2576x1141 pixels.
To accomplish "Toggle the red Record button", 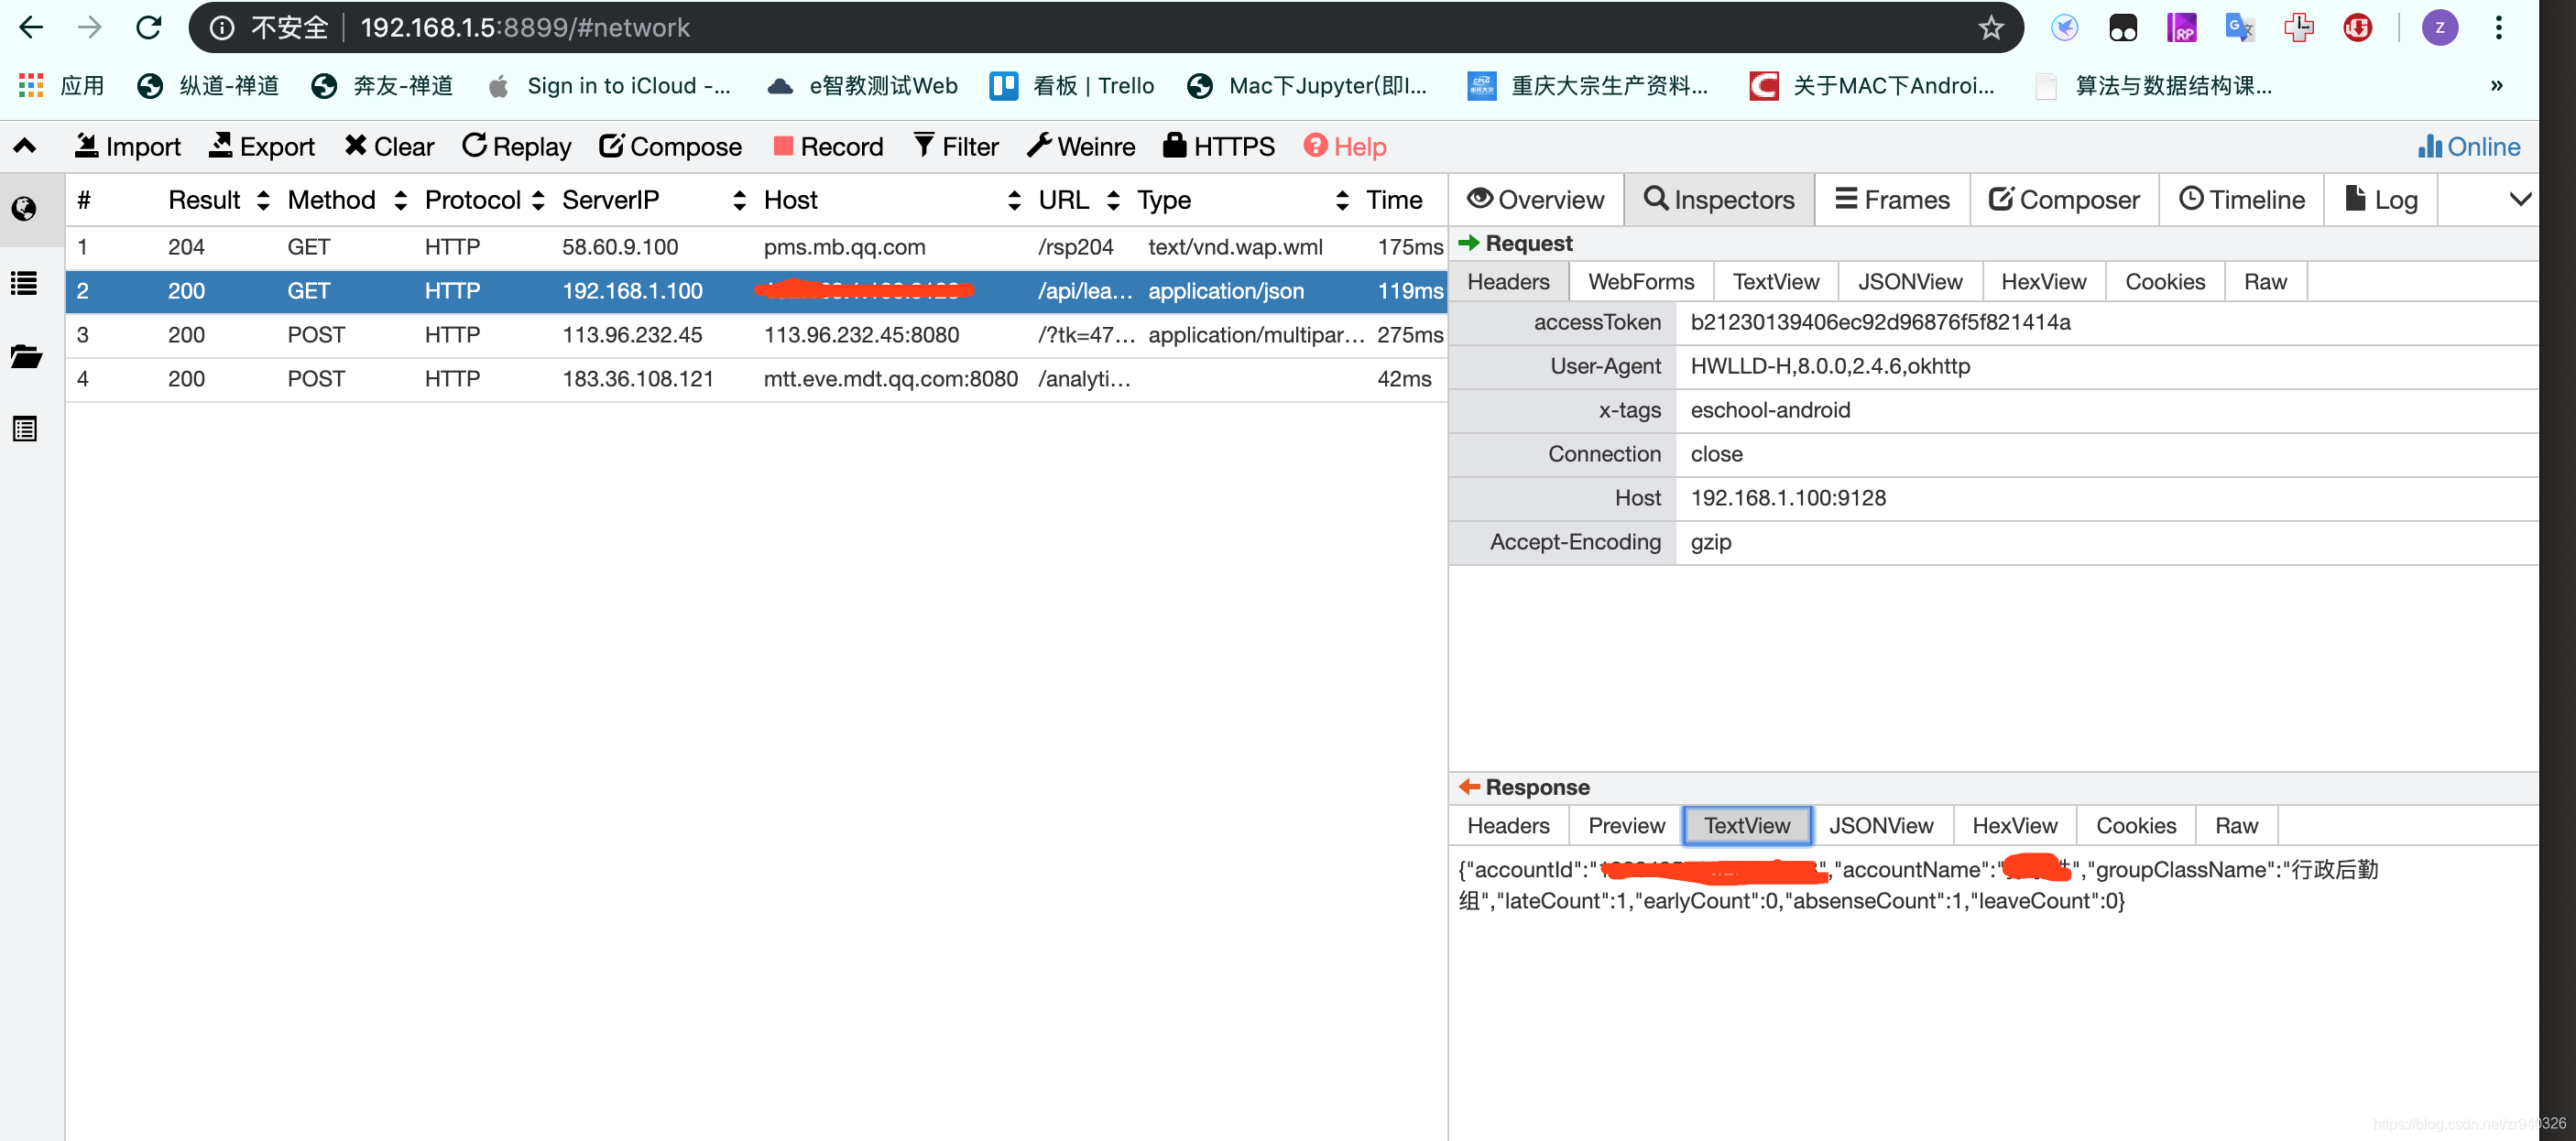I will click(x=828, y=147).
